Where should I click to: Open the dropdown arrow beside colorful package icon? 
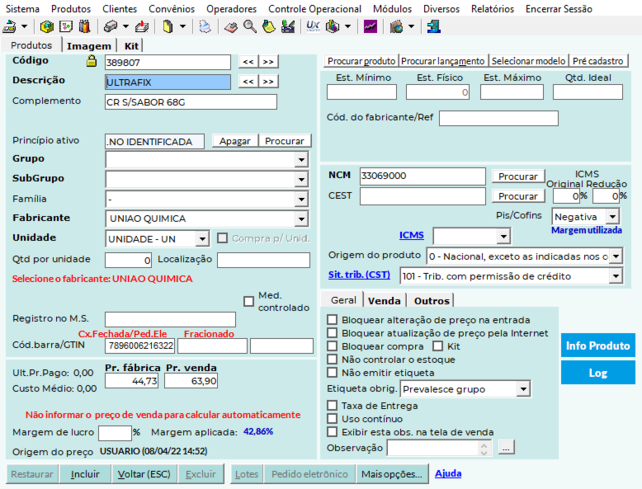(348, 27)
